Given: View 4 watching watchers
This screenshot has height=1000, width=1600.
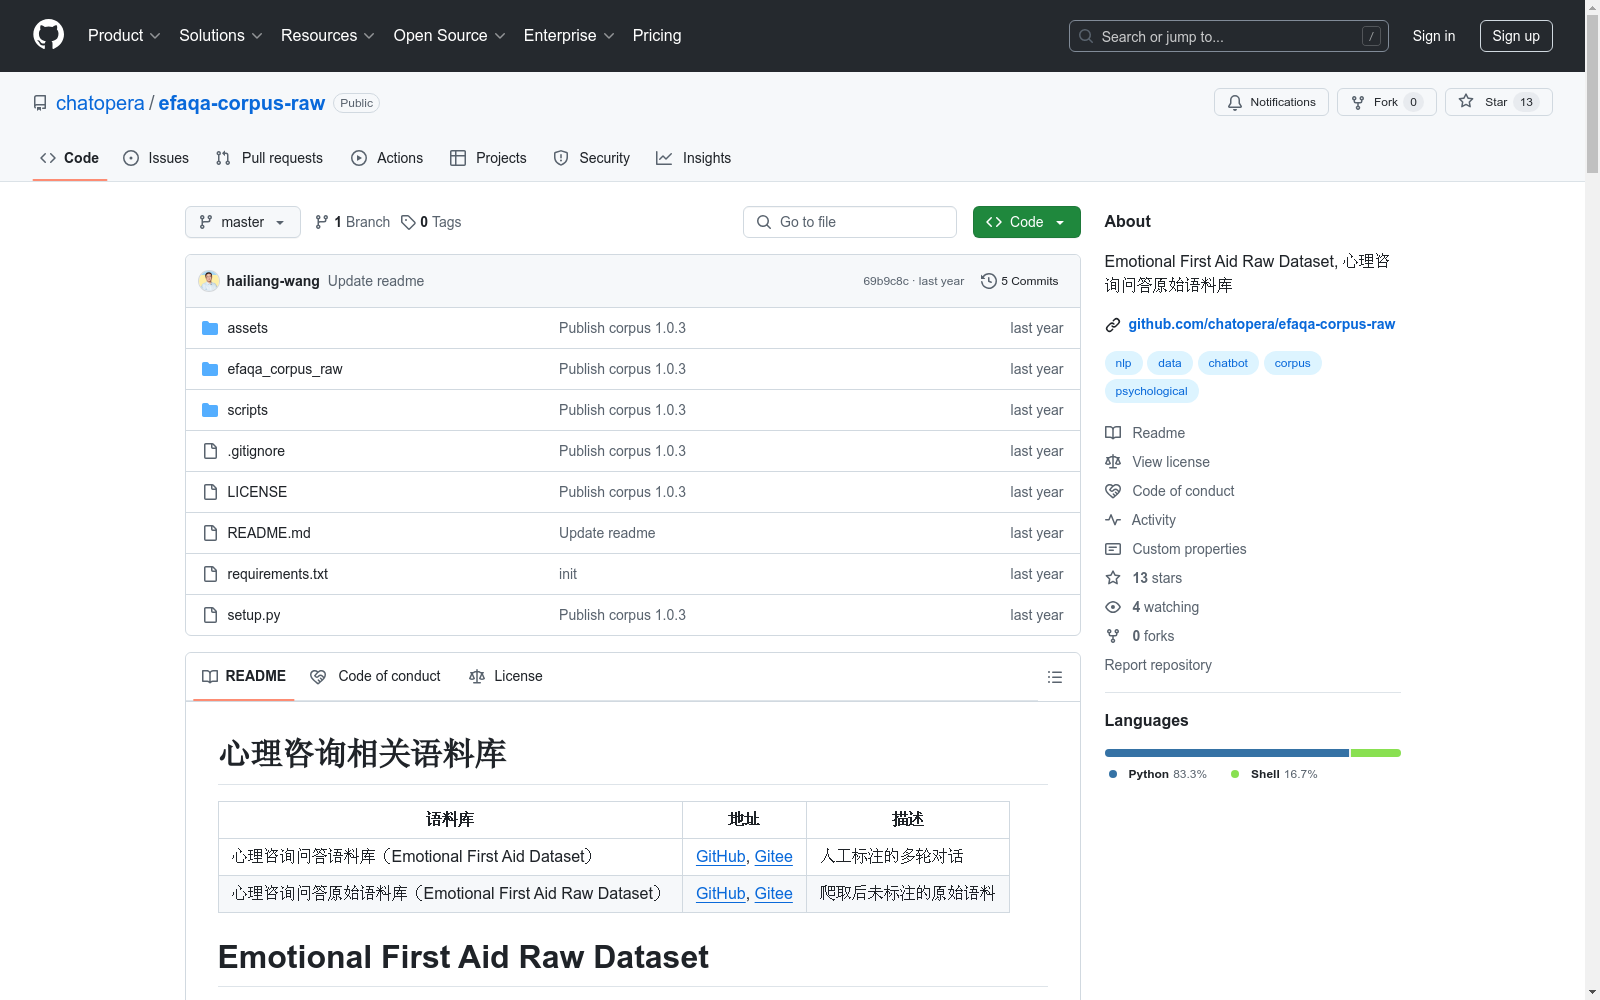Looking at the screenshot, I should tap(1152, 607).
